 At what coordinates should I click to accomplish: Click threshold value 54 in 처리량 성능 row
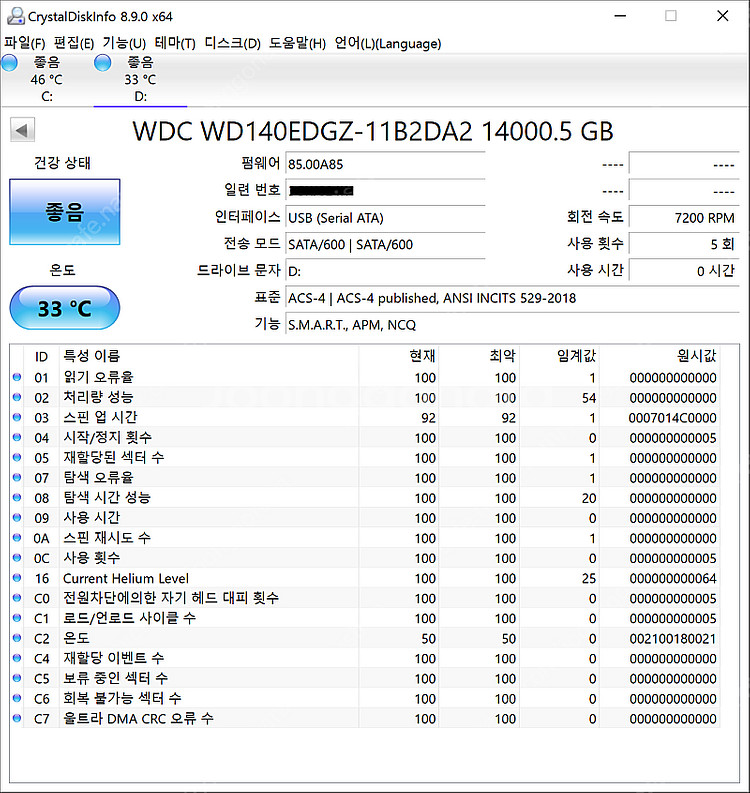tap(589, 398)
